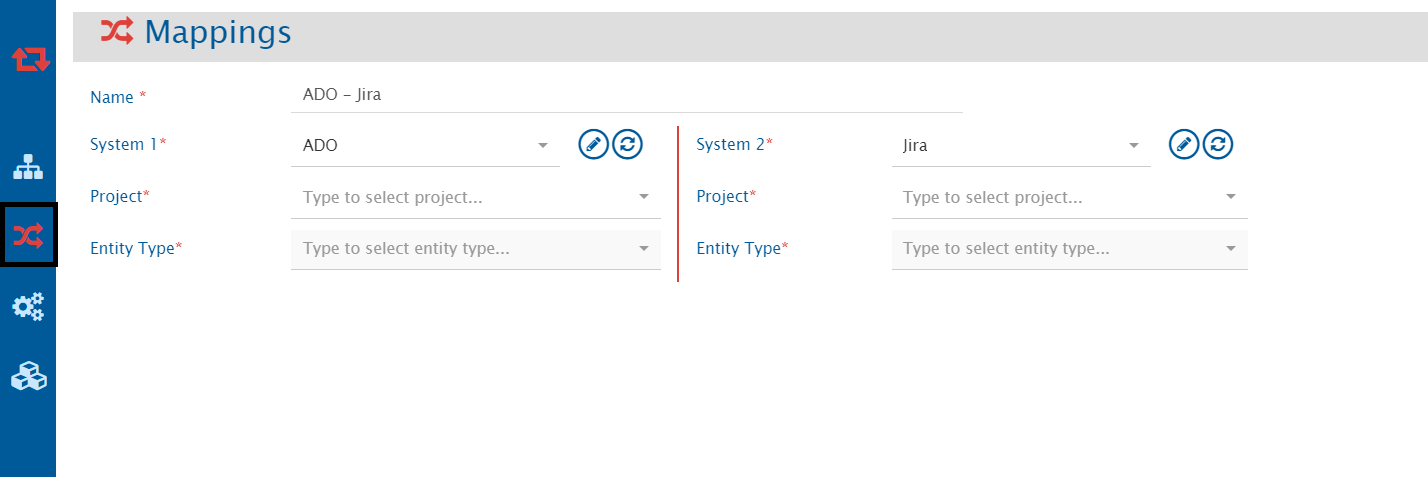Edit System 1 using the pencil icon
The width and height of the screenshot is (1428, 477).
point(594,145)
